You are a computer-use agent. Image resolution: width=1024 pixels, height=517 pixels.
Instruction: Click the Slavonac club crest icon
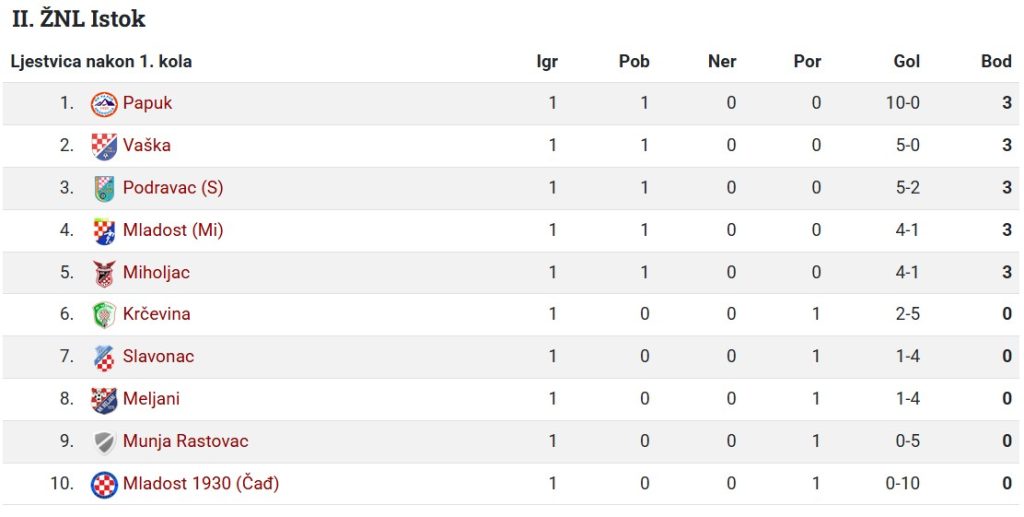(x=104, y=358)
